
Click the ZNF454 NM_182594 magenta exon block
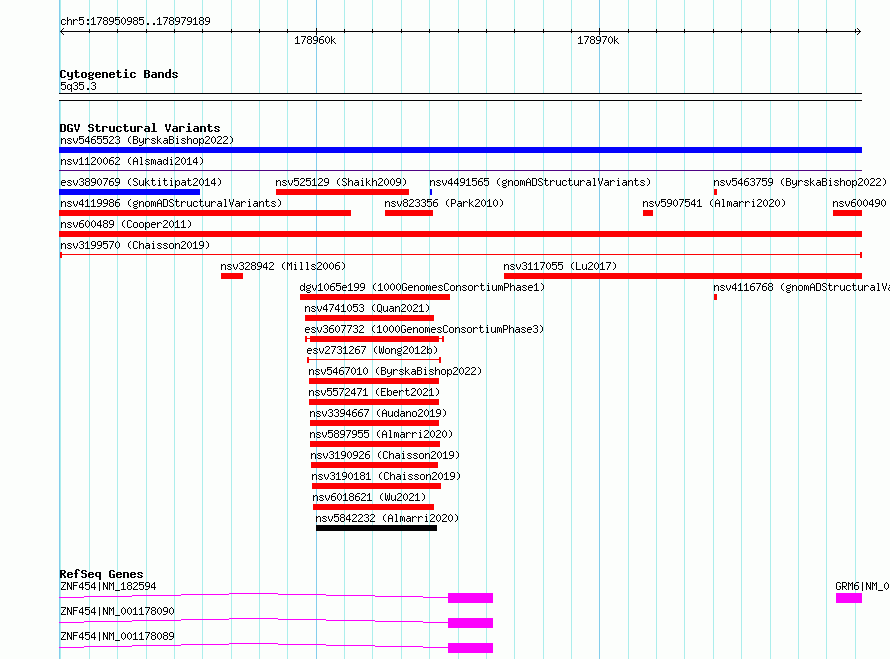471,598
